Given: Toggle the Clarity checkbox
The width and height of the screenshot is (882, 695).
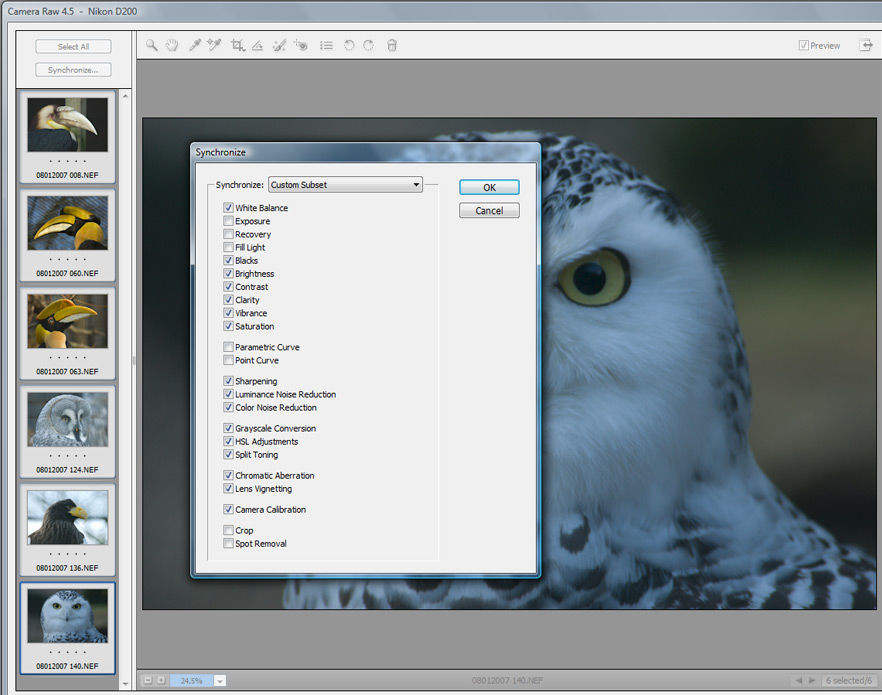Looking at the screenshot, I should point(228,300).
